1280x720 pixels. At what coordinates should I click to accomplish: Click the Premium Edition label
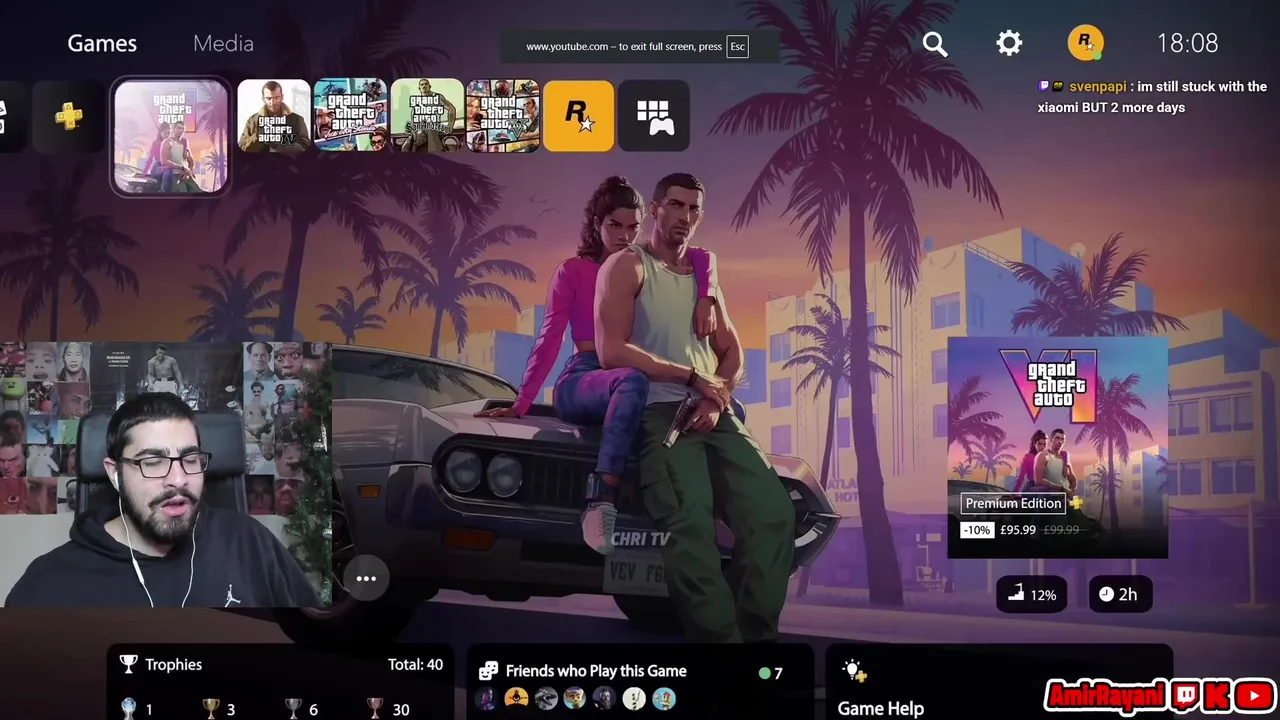1013,503
